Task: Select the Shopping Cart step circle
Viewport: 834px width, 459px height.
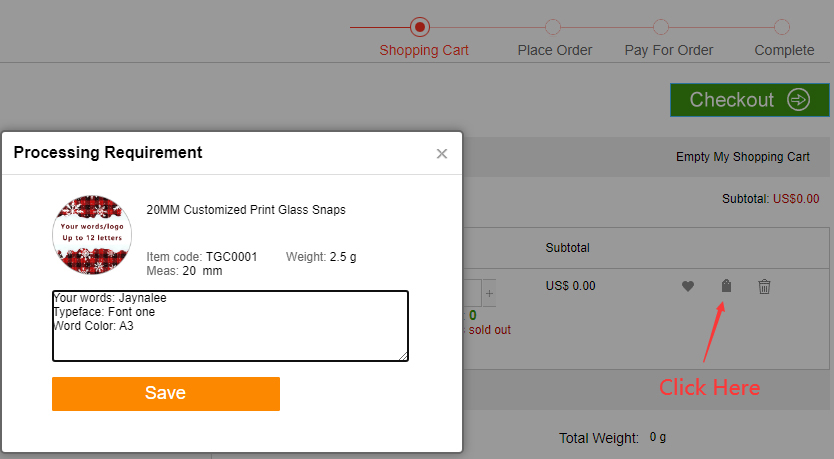Action: pyautogui.click(x=420, y=27)
